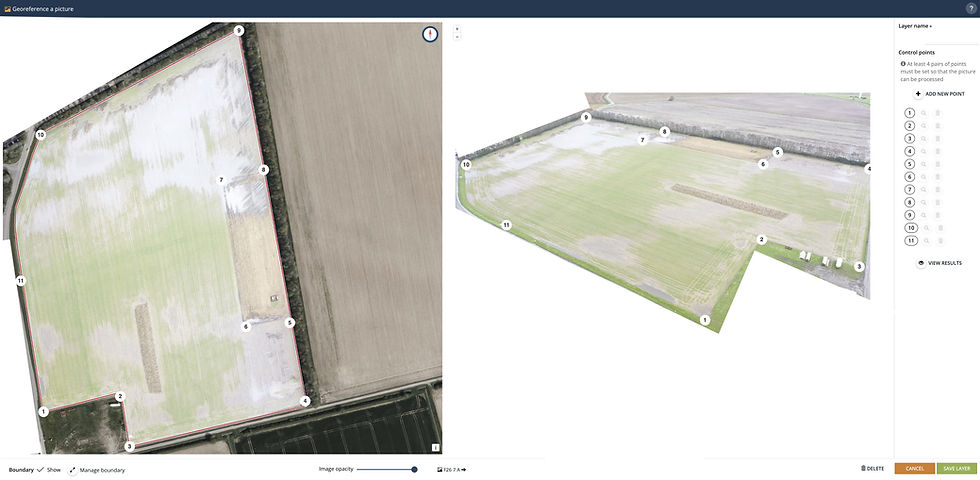This screenshot has height=480, width=980.
Task: Toggle the Boundary Show checkmark
Action: tap(40, 469)
